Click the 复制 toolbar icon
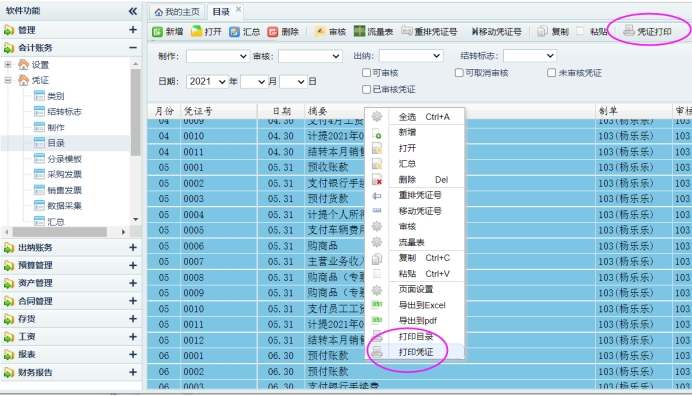This screenshot has height=396, width=692. pos(542,31)
